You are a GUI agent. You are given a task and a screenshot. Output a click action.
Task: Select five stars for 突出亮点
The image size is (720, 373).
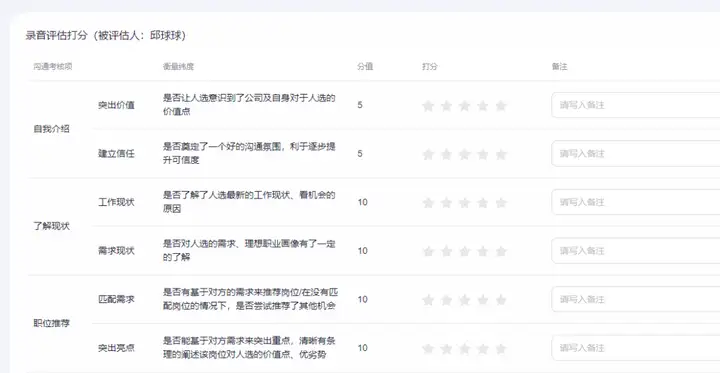501,349
